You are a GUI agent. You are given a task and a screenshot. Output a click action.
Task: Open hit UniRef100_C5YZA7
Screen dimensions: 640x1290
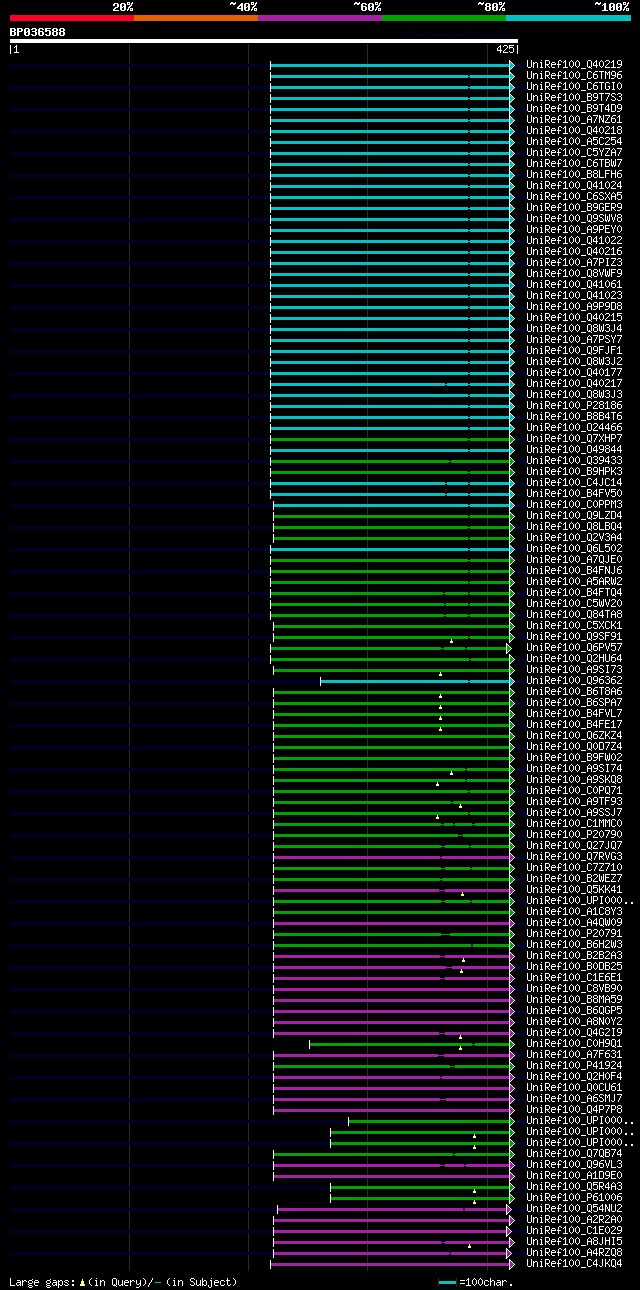point(574,153)
